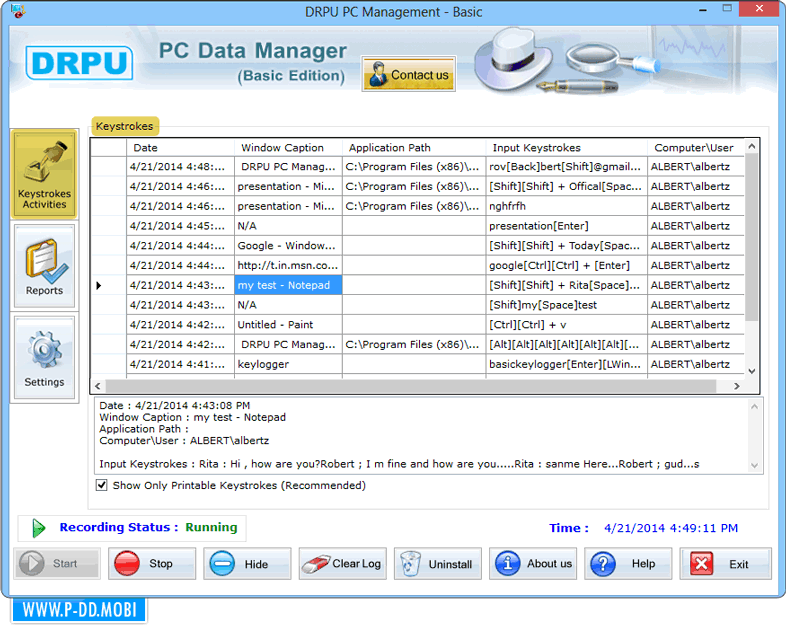Minimize the DRPU PC Management window
This screenshot has height=626, width=786.
point(703,10)
